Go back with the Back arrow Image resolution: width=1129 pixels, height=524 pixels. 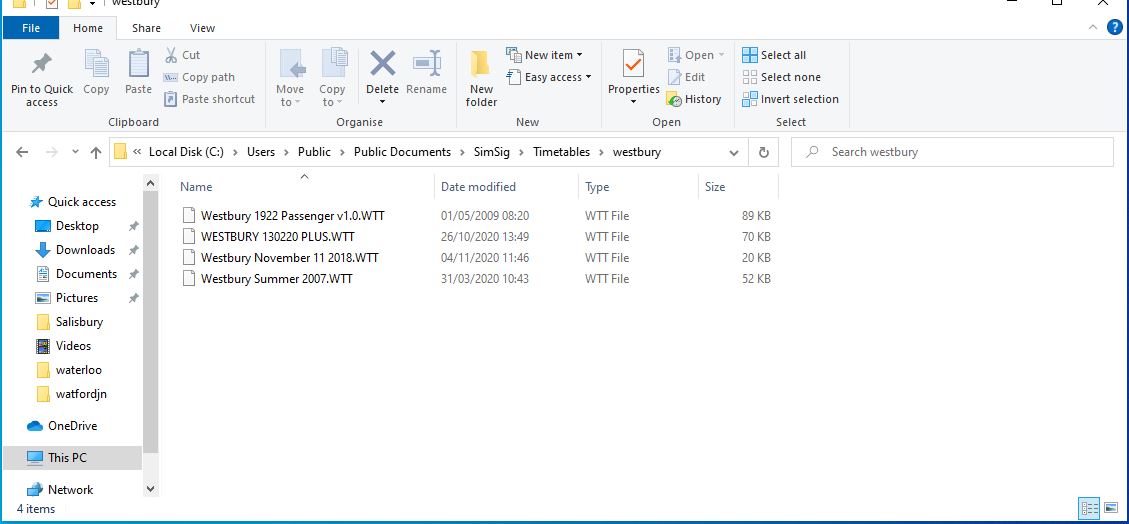22,152
